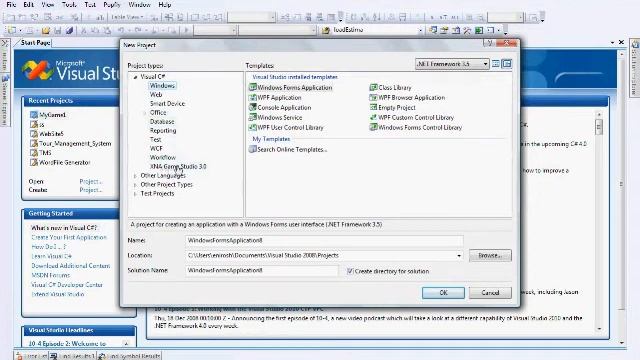This screenshot has width=640, height=360.
Task: Open the View menu
Action: click(48, 4)
